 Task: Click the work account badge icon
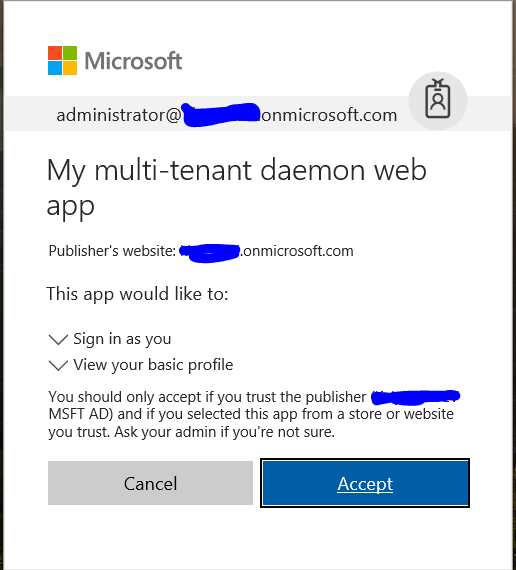coord(437,100)
